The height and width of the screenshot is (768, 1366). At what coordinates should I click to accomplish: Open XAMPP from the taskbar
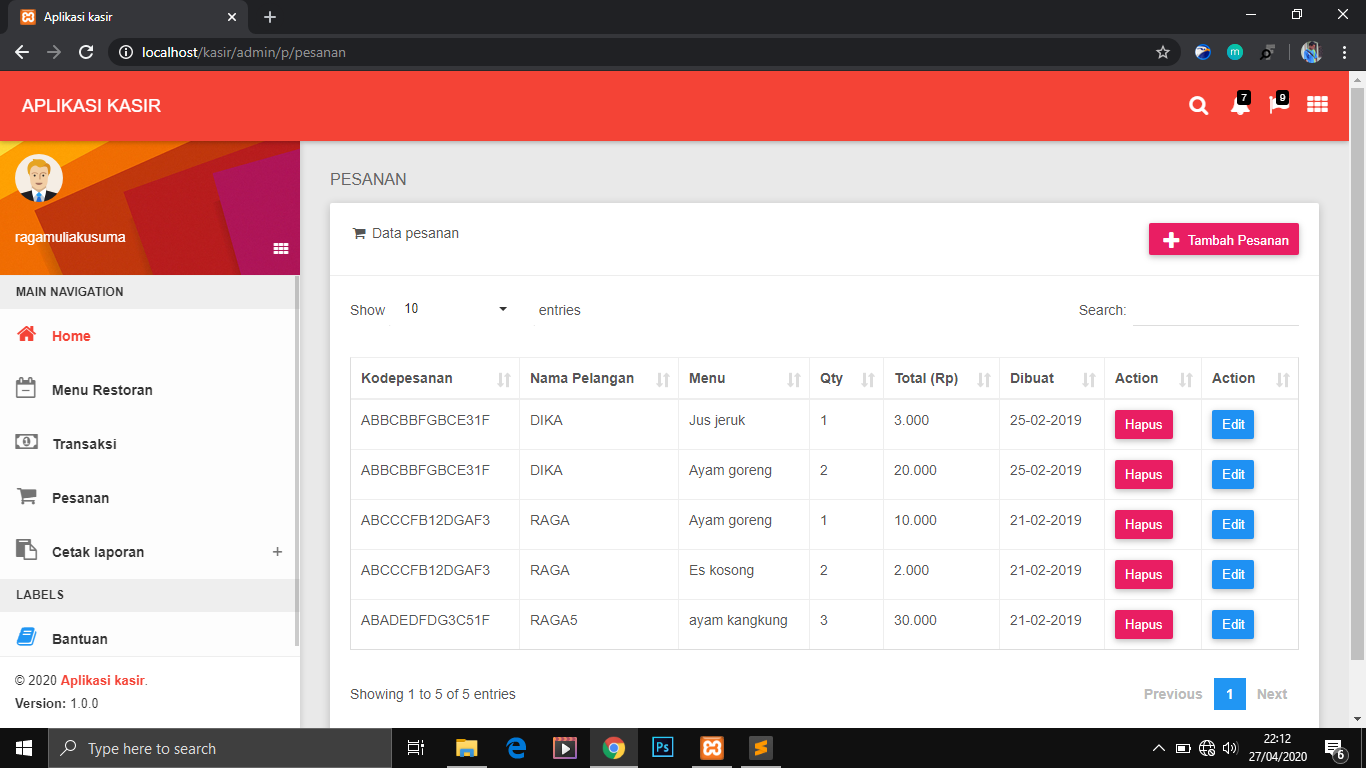tap(711, 747)
